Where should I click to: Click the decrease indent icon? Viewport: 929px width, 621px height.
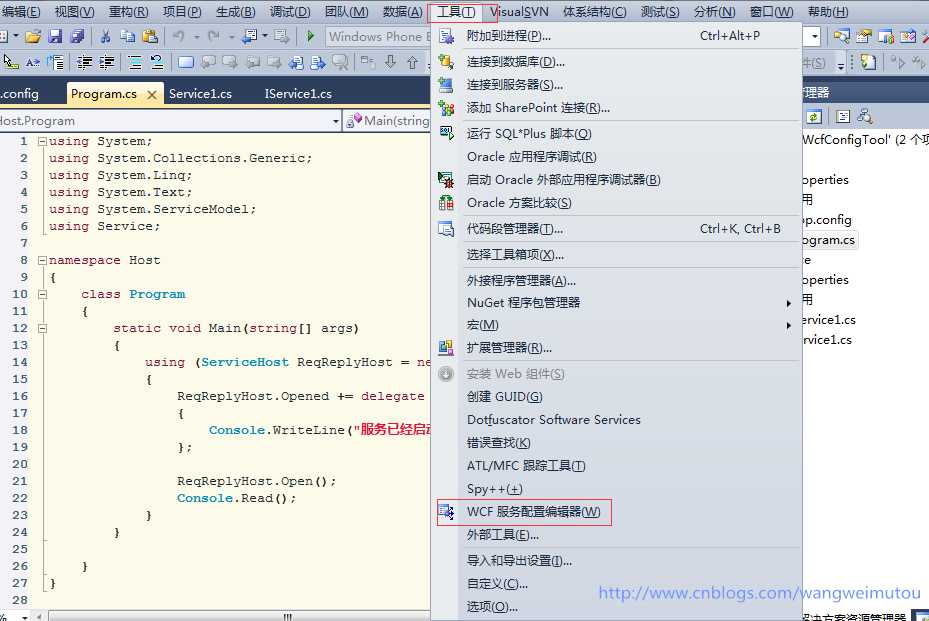click(x=85, y=62)
